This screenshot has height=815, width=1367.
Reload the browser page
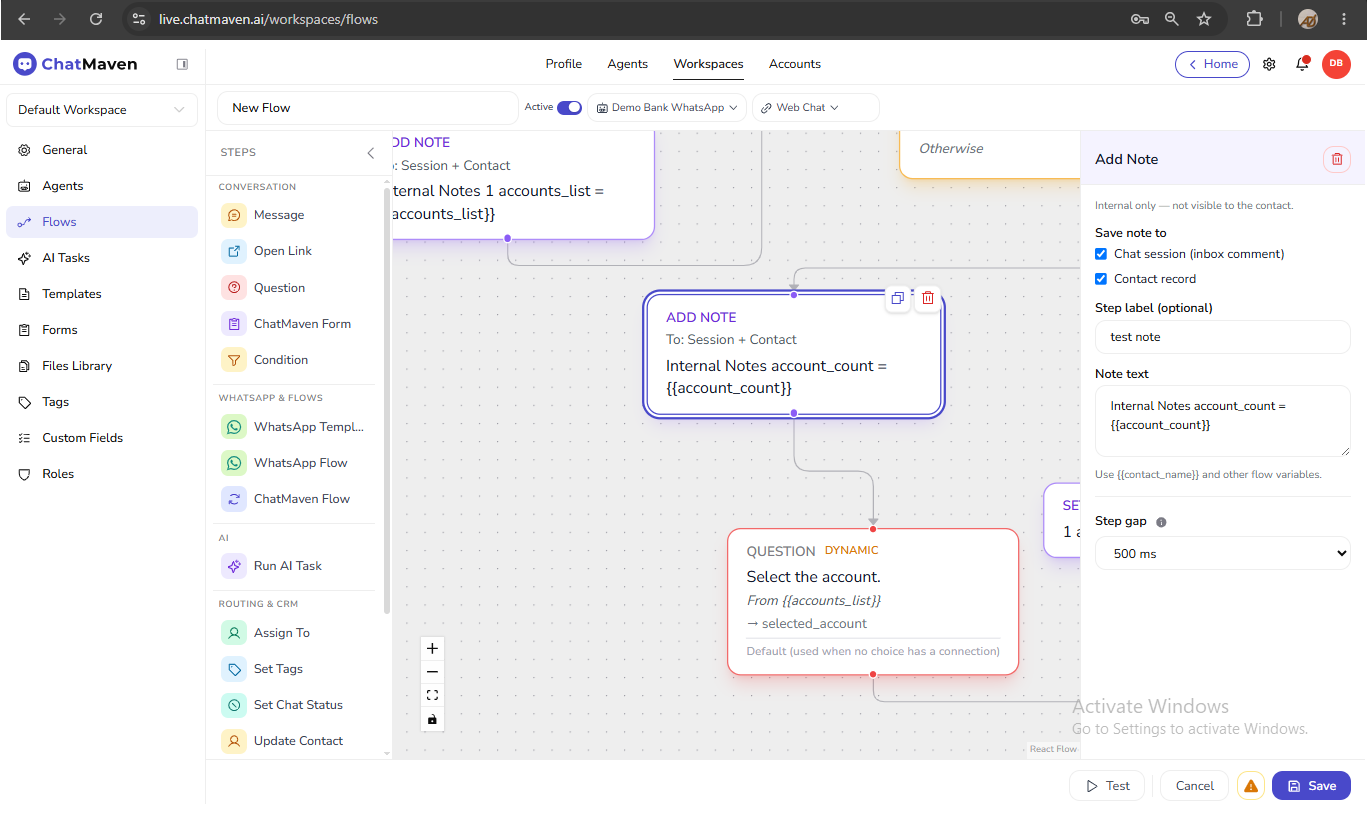coord(96,19)
